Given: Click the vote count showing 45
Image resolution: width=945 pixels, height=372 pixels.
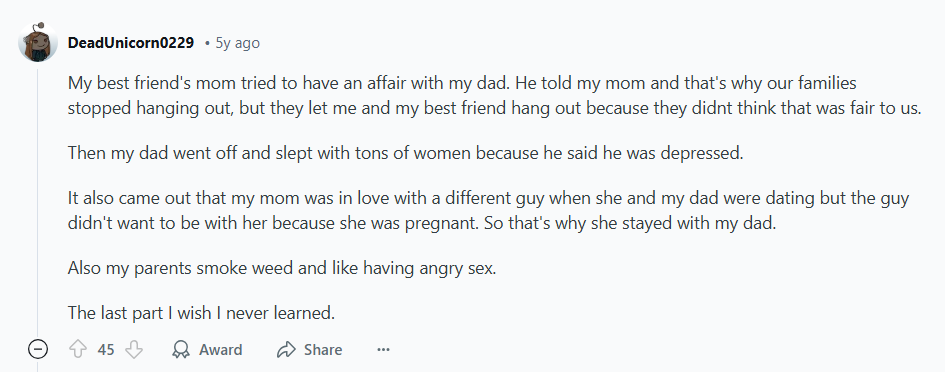Looking at the screenshot, I should click(106, 350).
